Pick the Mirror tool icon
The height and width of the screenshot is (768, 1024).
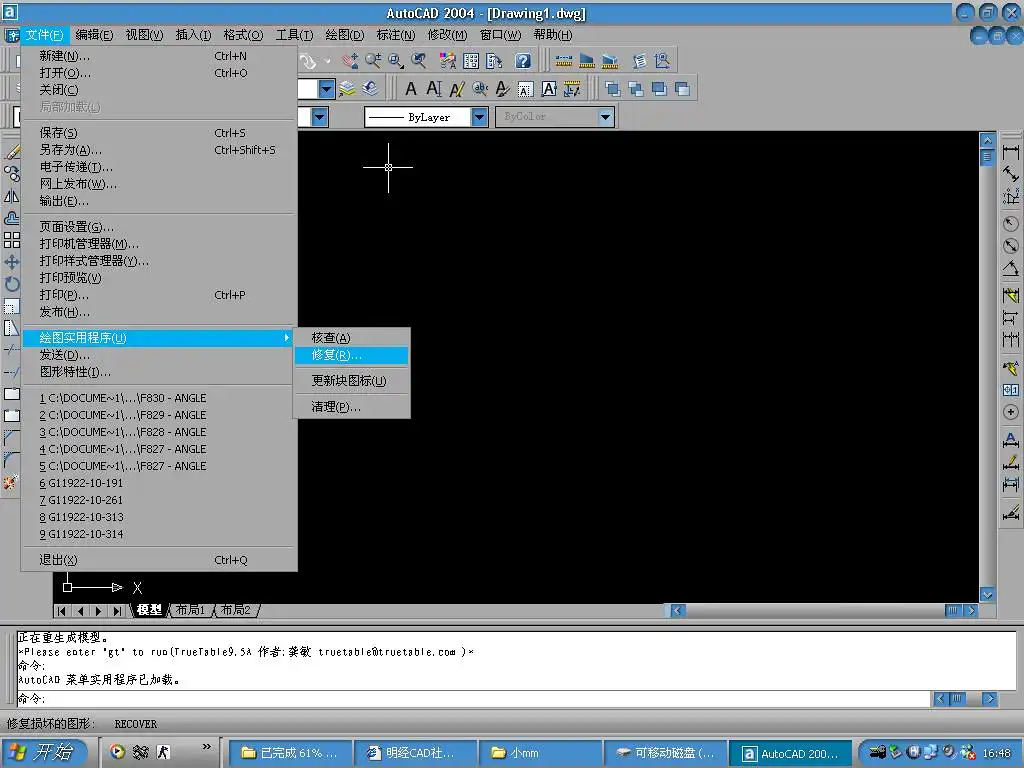coord(11,196)
